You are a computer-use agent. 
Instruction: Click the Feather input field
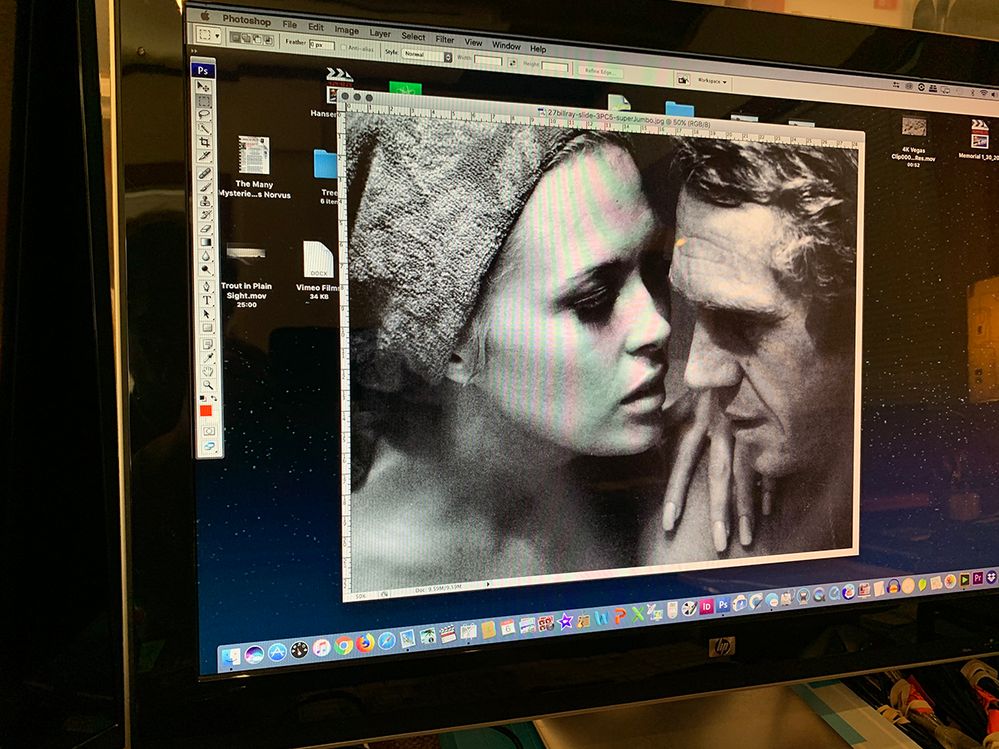(x=322, y=45)
